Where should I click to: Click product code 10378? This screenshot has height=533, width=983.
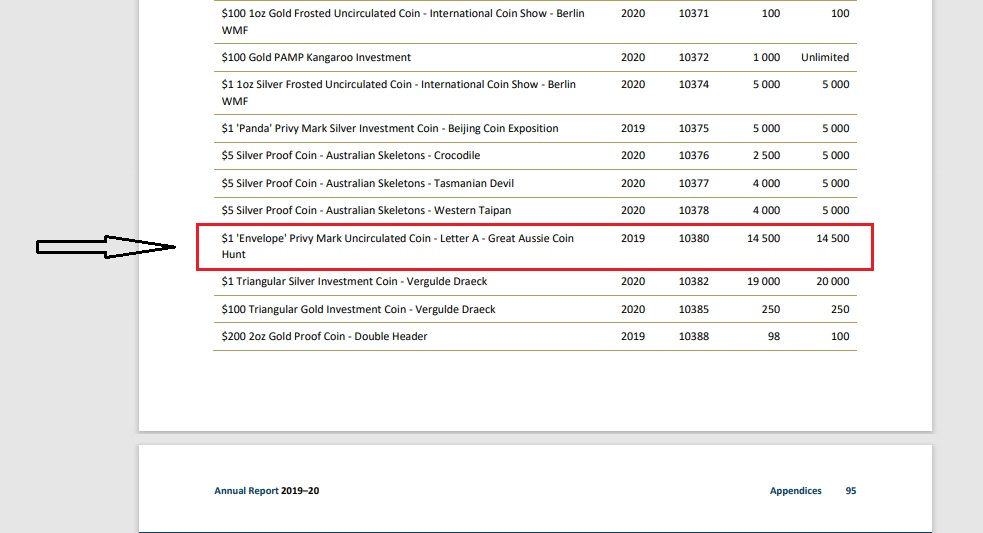tap(694, 211)
